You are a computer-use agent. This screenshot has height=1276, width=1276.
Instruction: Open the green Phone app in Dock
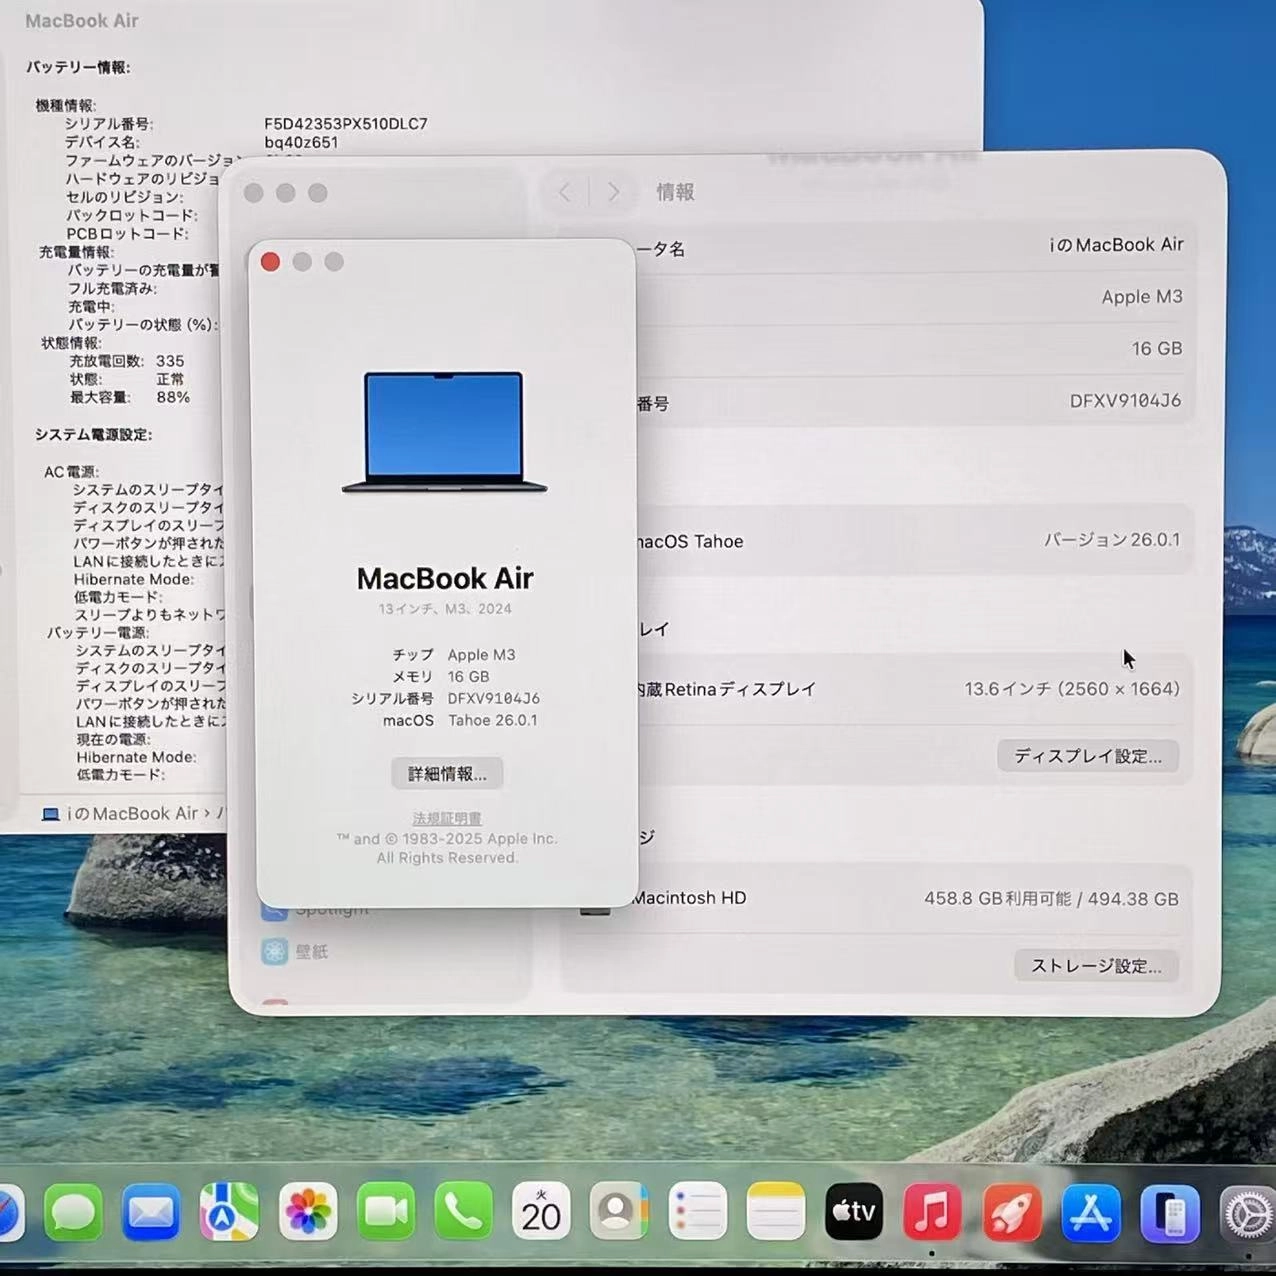[x=463, y=1212]
